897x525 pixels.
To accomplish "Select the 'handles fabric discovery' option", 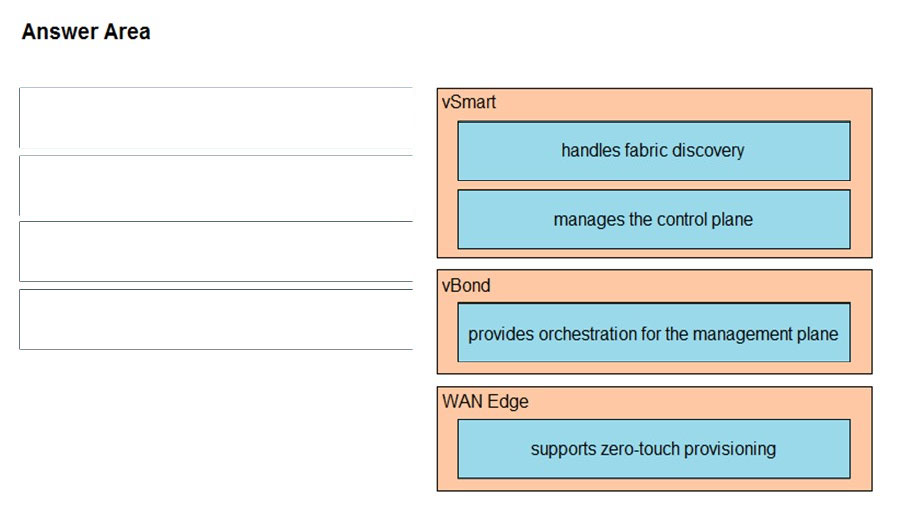I will (654, 151).
